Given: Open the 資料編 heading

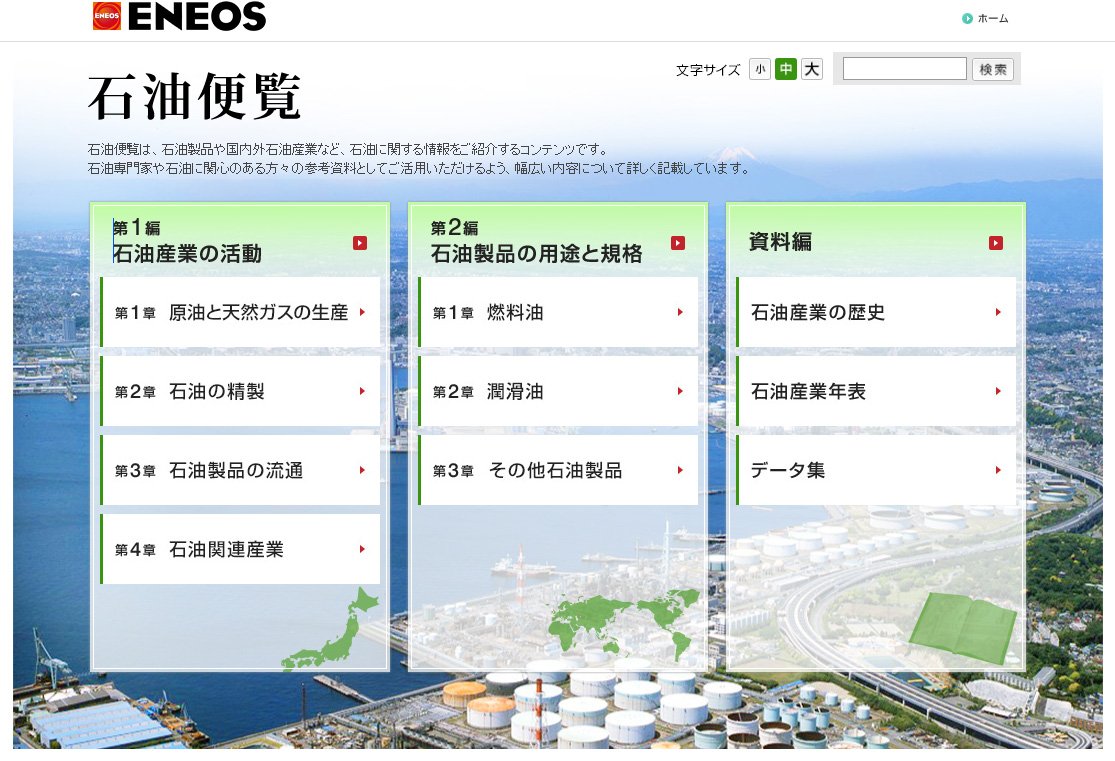Looking at the screenshot, I should click(x=780, y=242).
